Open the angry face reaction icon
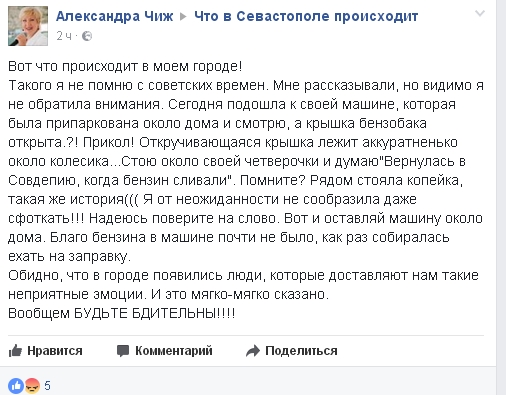Image resolution: width=506 pixels, height=395 pixels. pyautogui.click(x=32, y=386)
